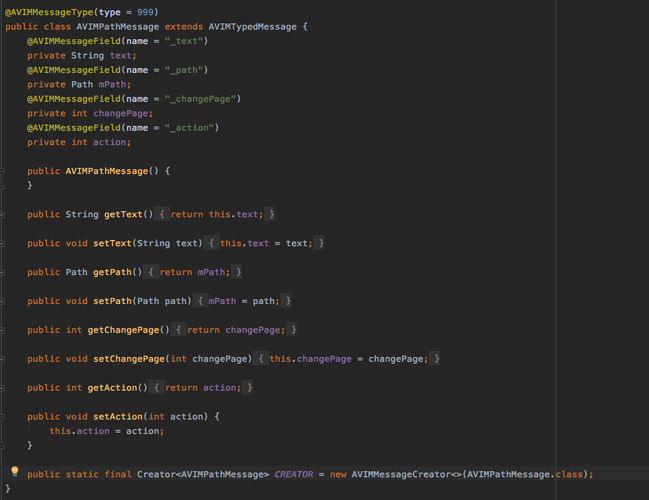Image resolution: width=649 pixels, height=500 pixels.
Task: Expand the folded getChangePage() gutter marker
Action: tap(2, 330)
